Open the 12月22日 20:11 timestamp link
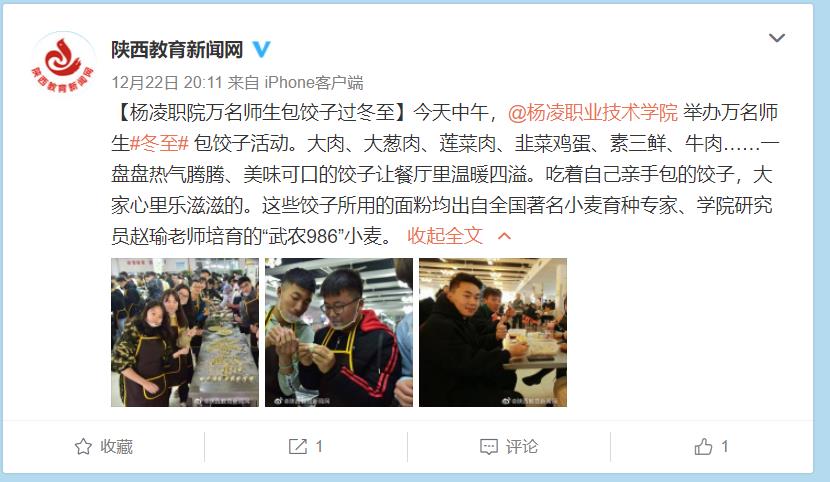 (x=167, y=83)
